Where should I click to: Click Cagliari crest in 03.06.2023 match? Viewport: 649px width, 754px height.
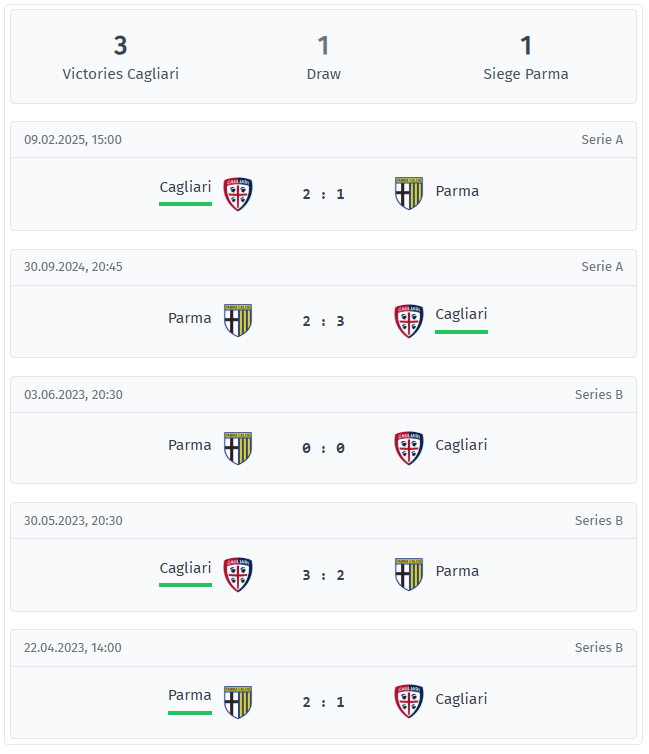[x=409, y=448]
